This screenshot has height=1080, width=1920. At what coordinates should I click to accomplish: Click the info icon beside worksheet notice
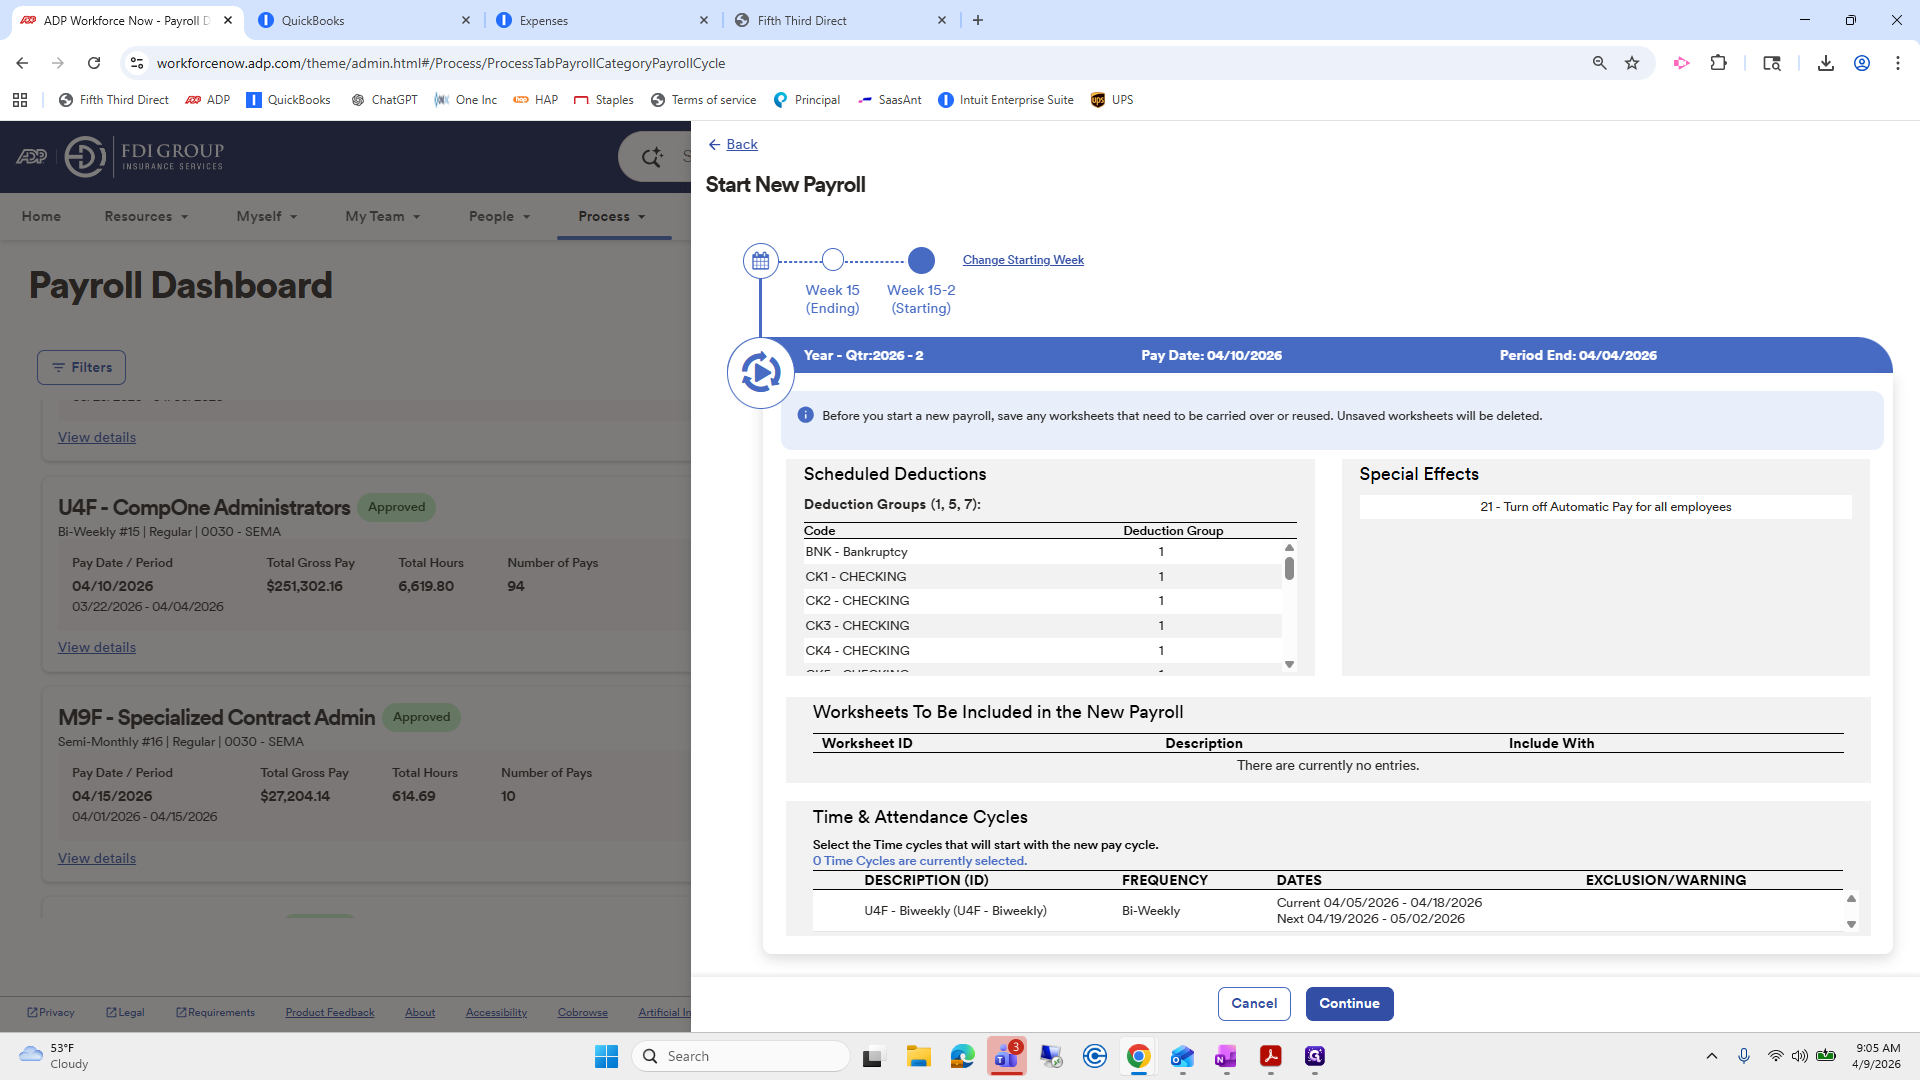pyautogui.click(x=805, y=415)
